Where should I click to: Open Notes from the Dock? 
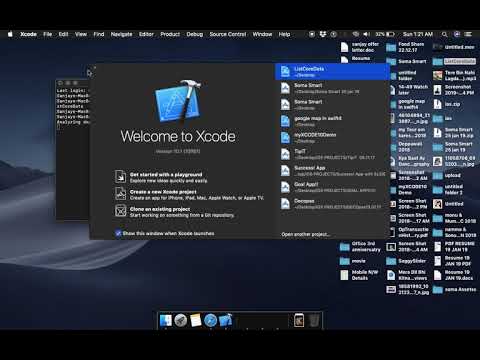196,320
